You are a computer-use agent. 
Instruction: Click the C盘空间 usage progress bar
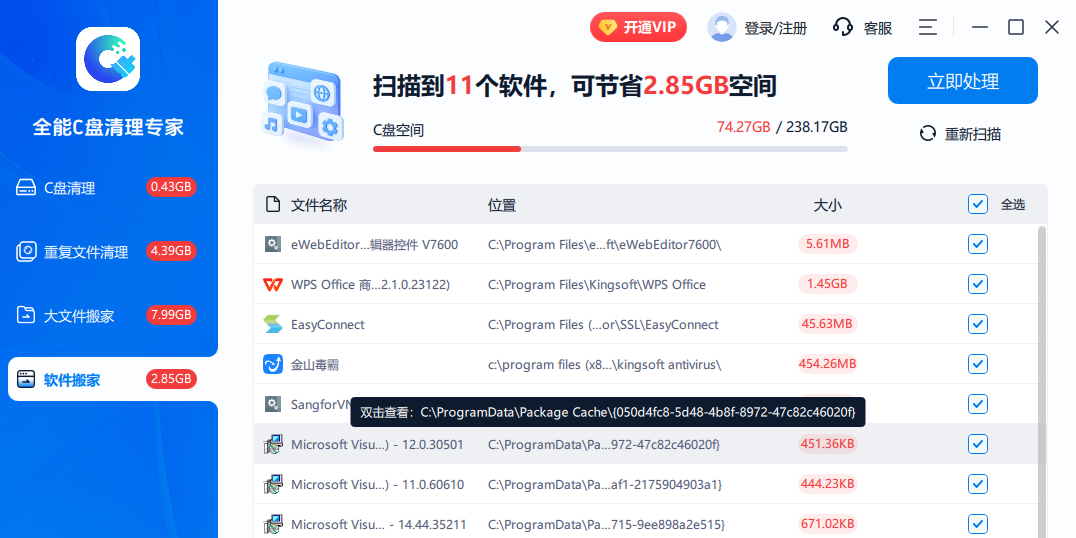[610, 149]
